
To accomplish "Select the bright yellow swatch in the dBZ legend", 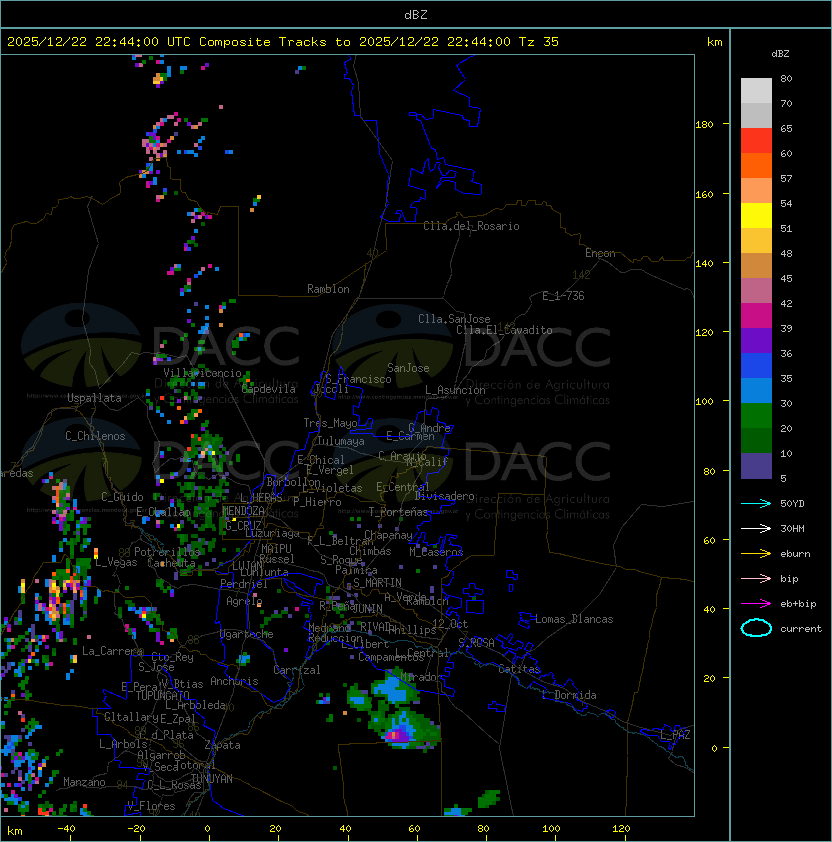I will click(756, 216).
